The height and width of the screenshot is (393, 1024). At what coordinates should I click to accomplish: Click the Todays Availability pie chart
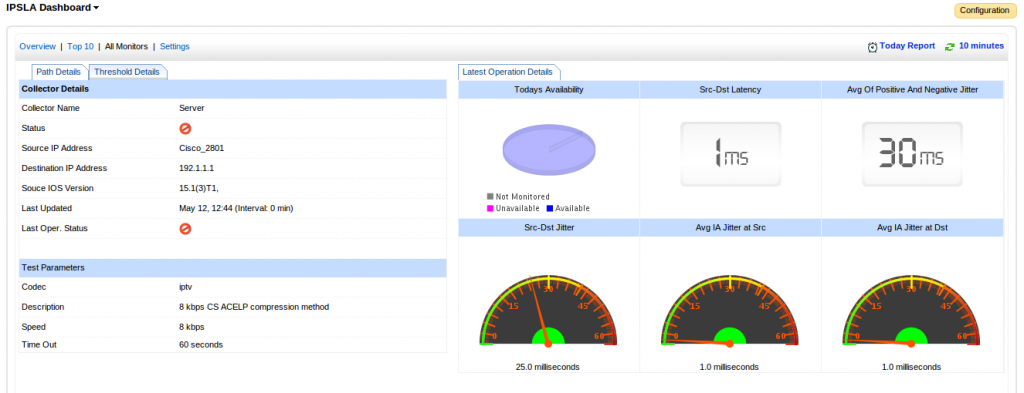(x=549, y=150)
